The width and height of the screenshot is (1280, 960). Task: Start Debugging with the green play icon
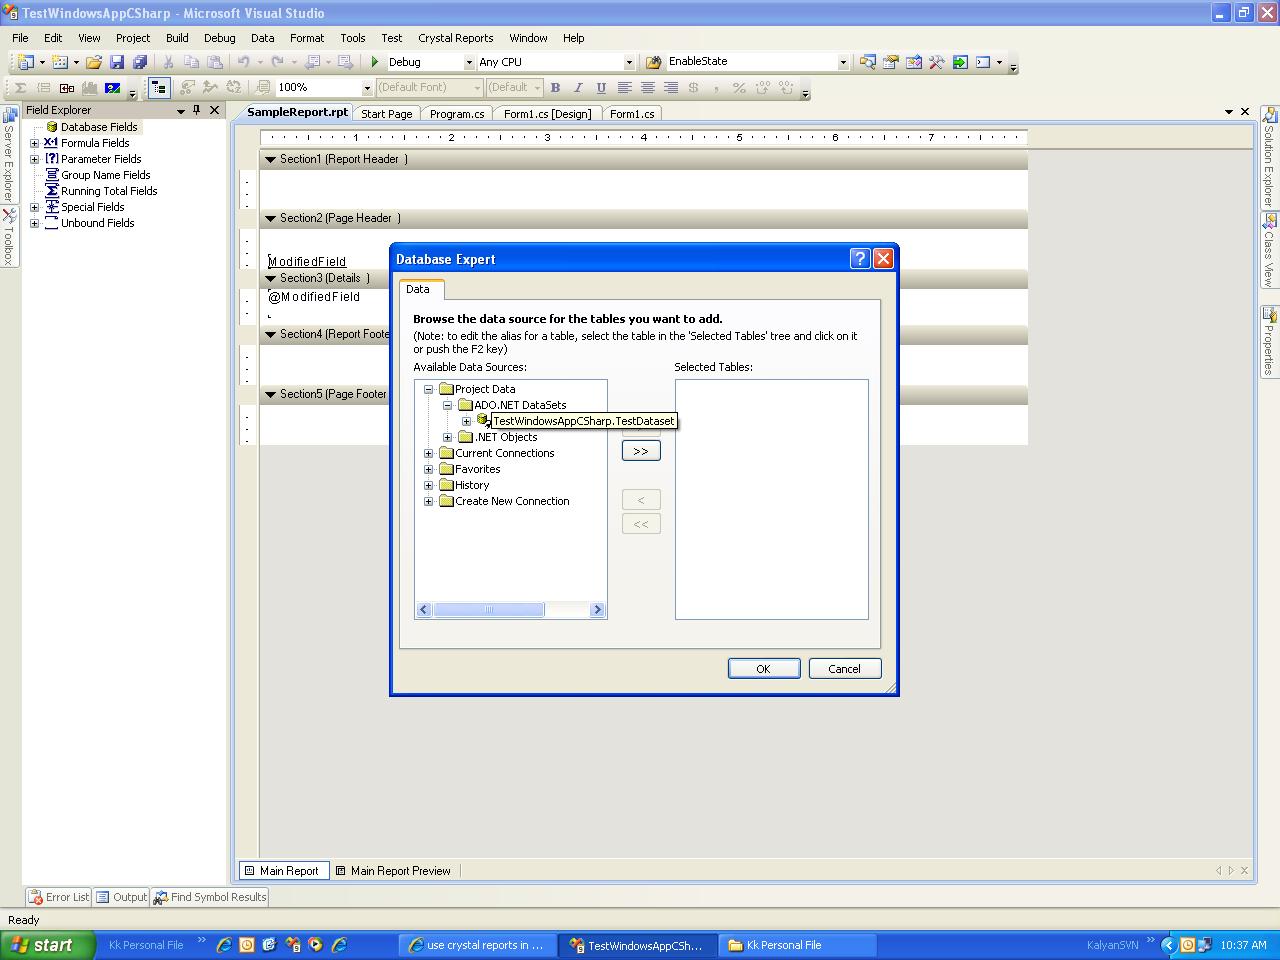click(374, 61)
